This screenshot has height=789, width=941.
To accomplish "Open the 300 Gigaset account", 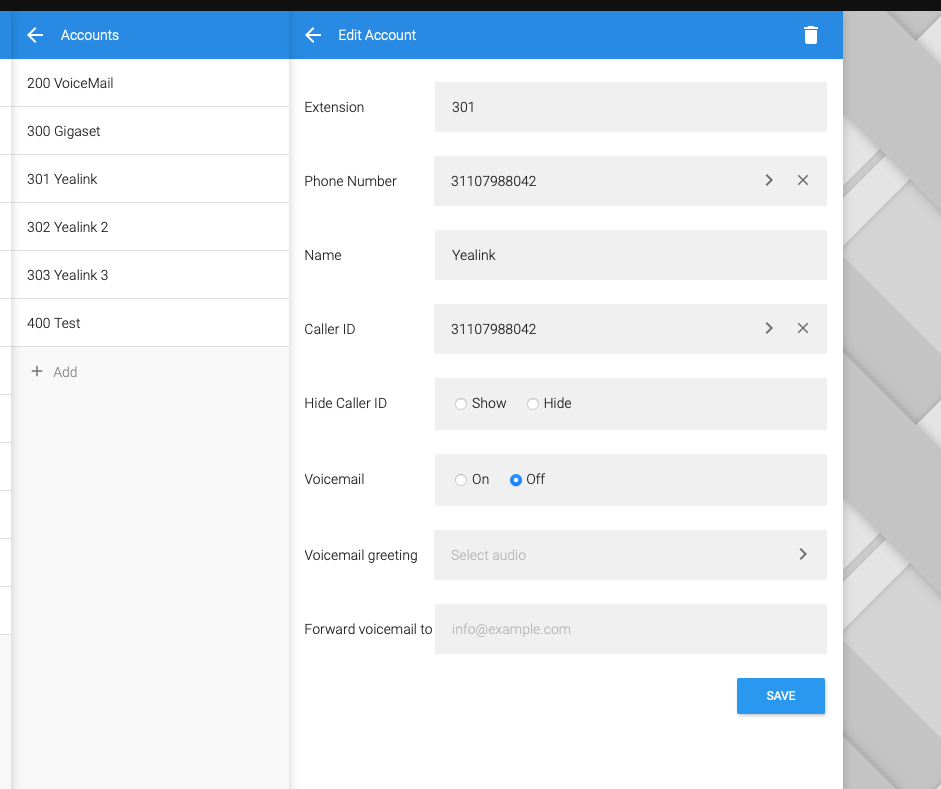I will tap(150, 131).
